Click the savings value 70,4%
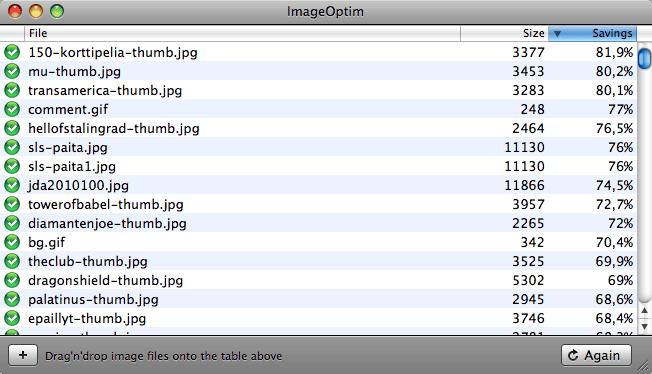Image resolution: width=652 pixels, height=374 pixels. click(614, 242)
